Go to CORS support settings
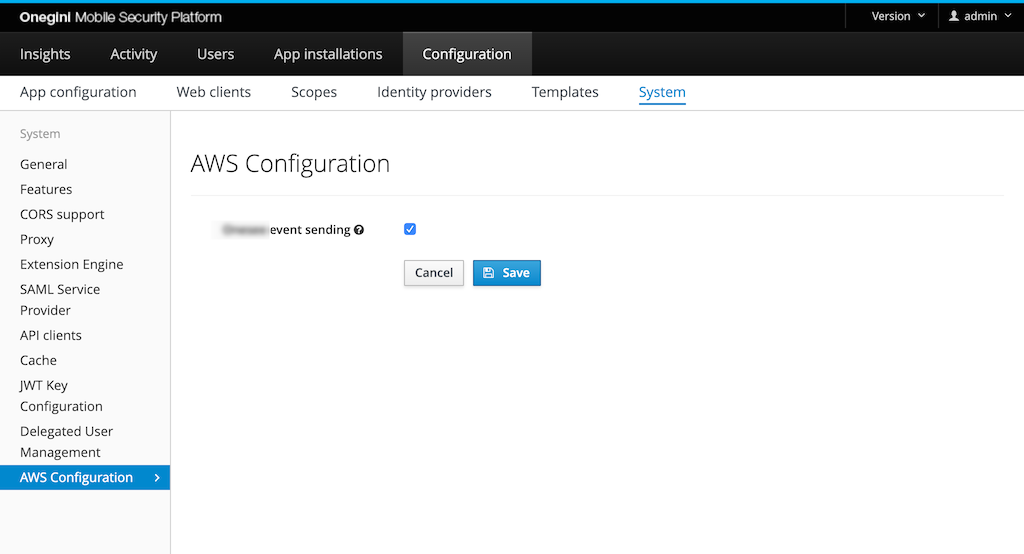1024x554 pixels. 62,214
